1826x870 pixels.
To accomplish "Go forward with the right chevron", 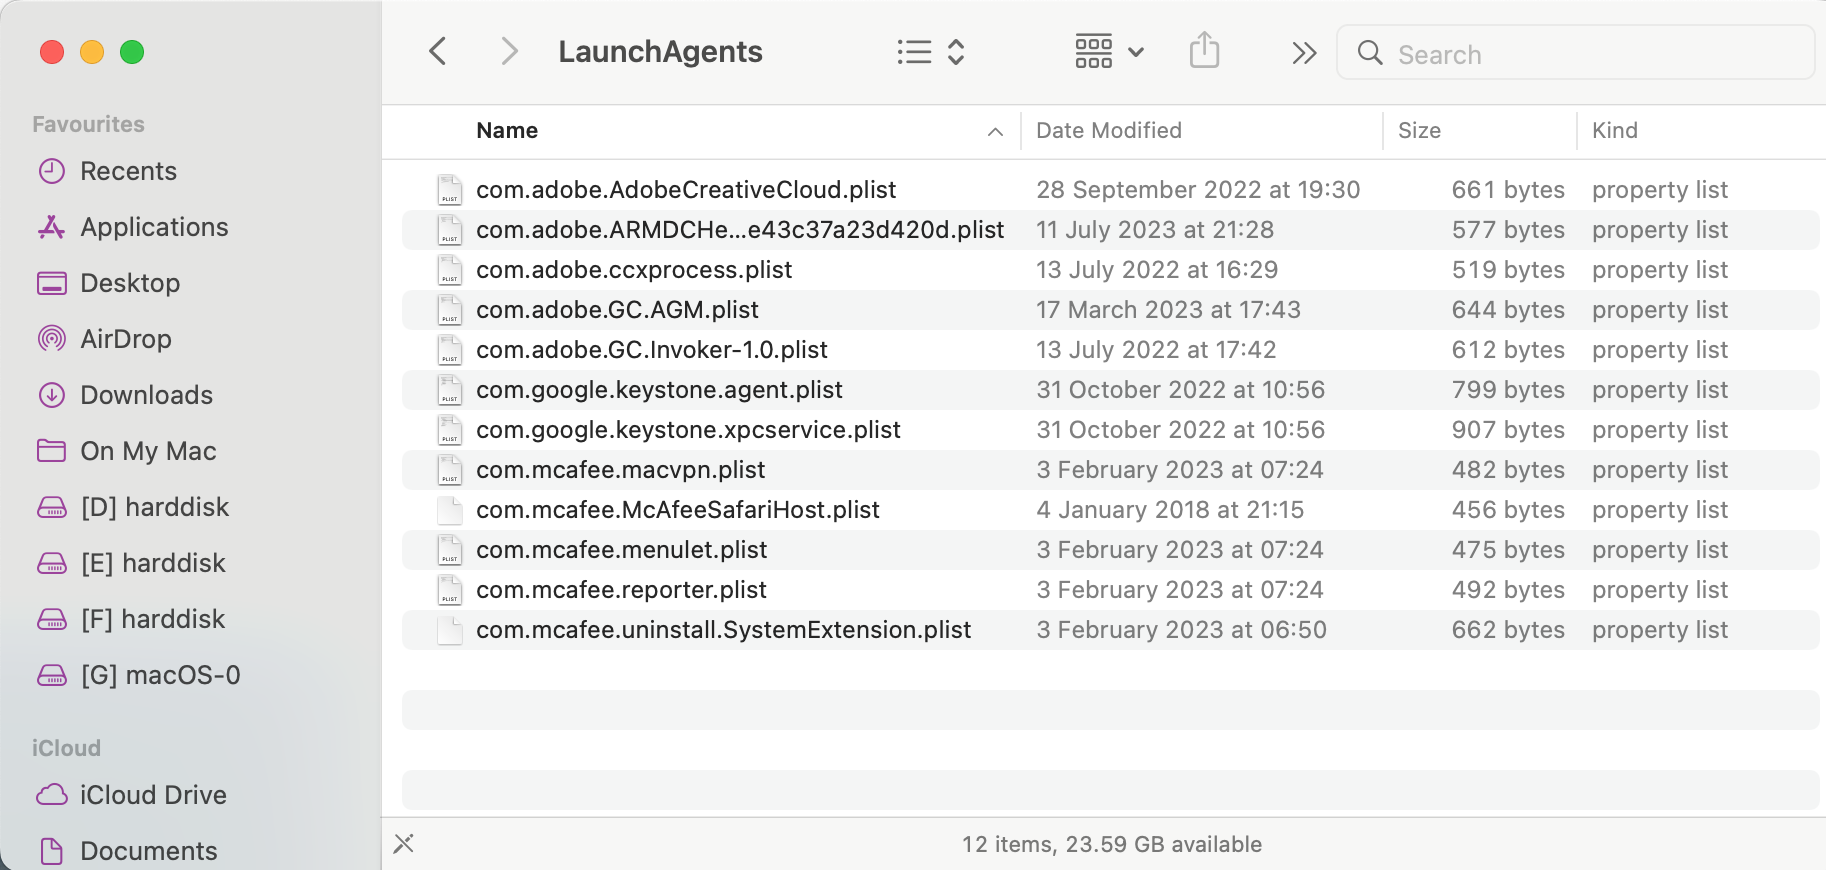I will [509, 51].
